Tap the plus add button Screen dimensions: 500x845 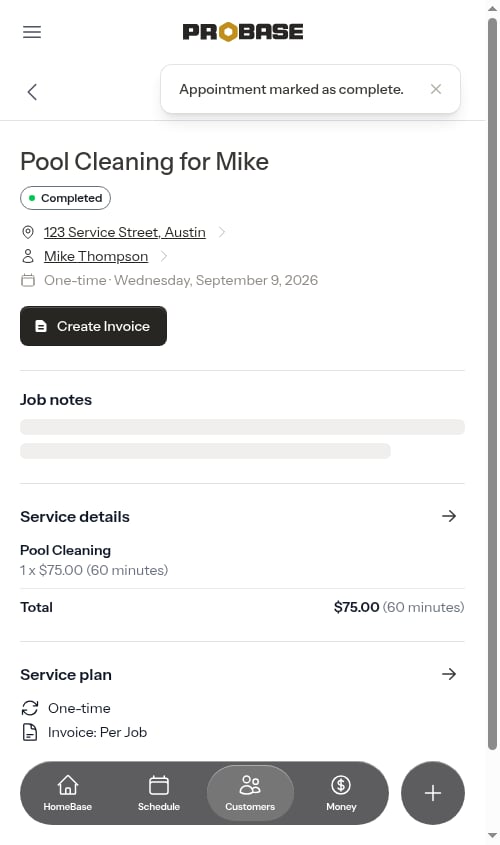433,793
